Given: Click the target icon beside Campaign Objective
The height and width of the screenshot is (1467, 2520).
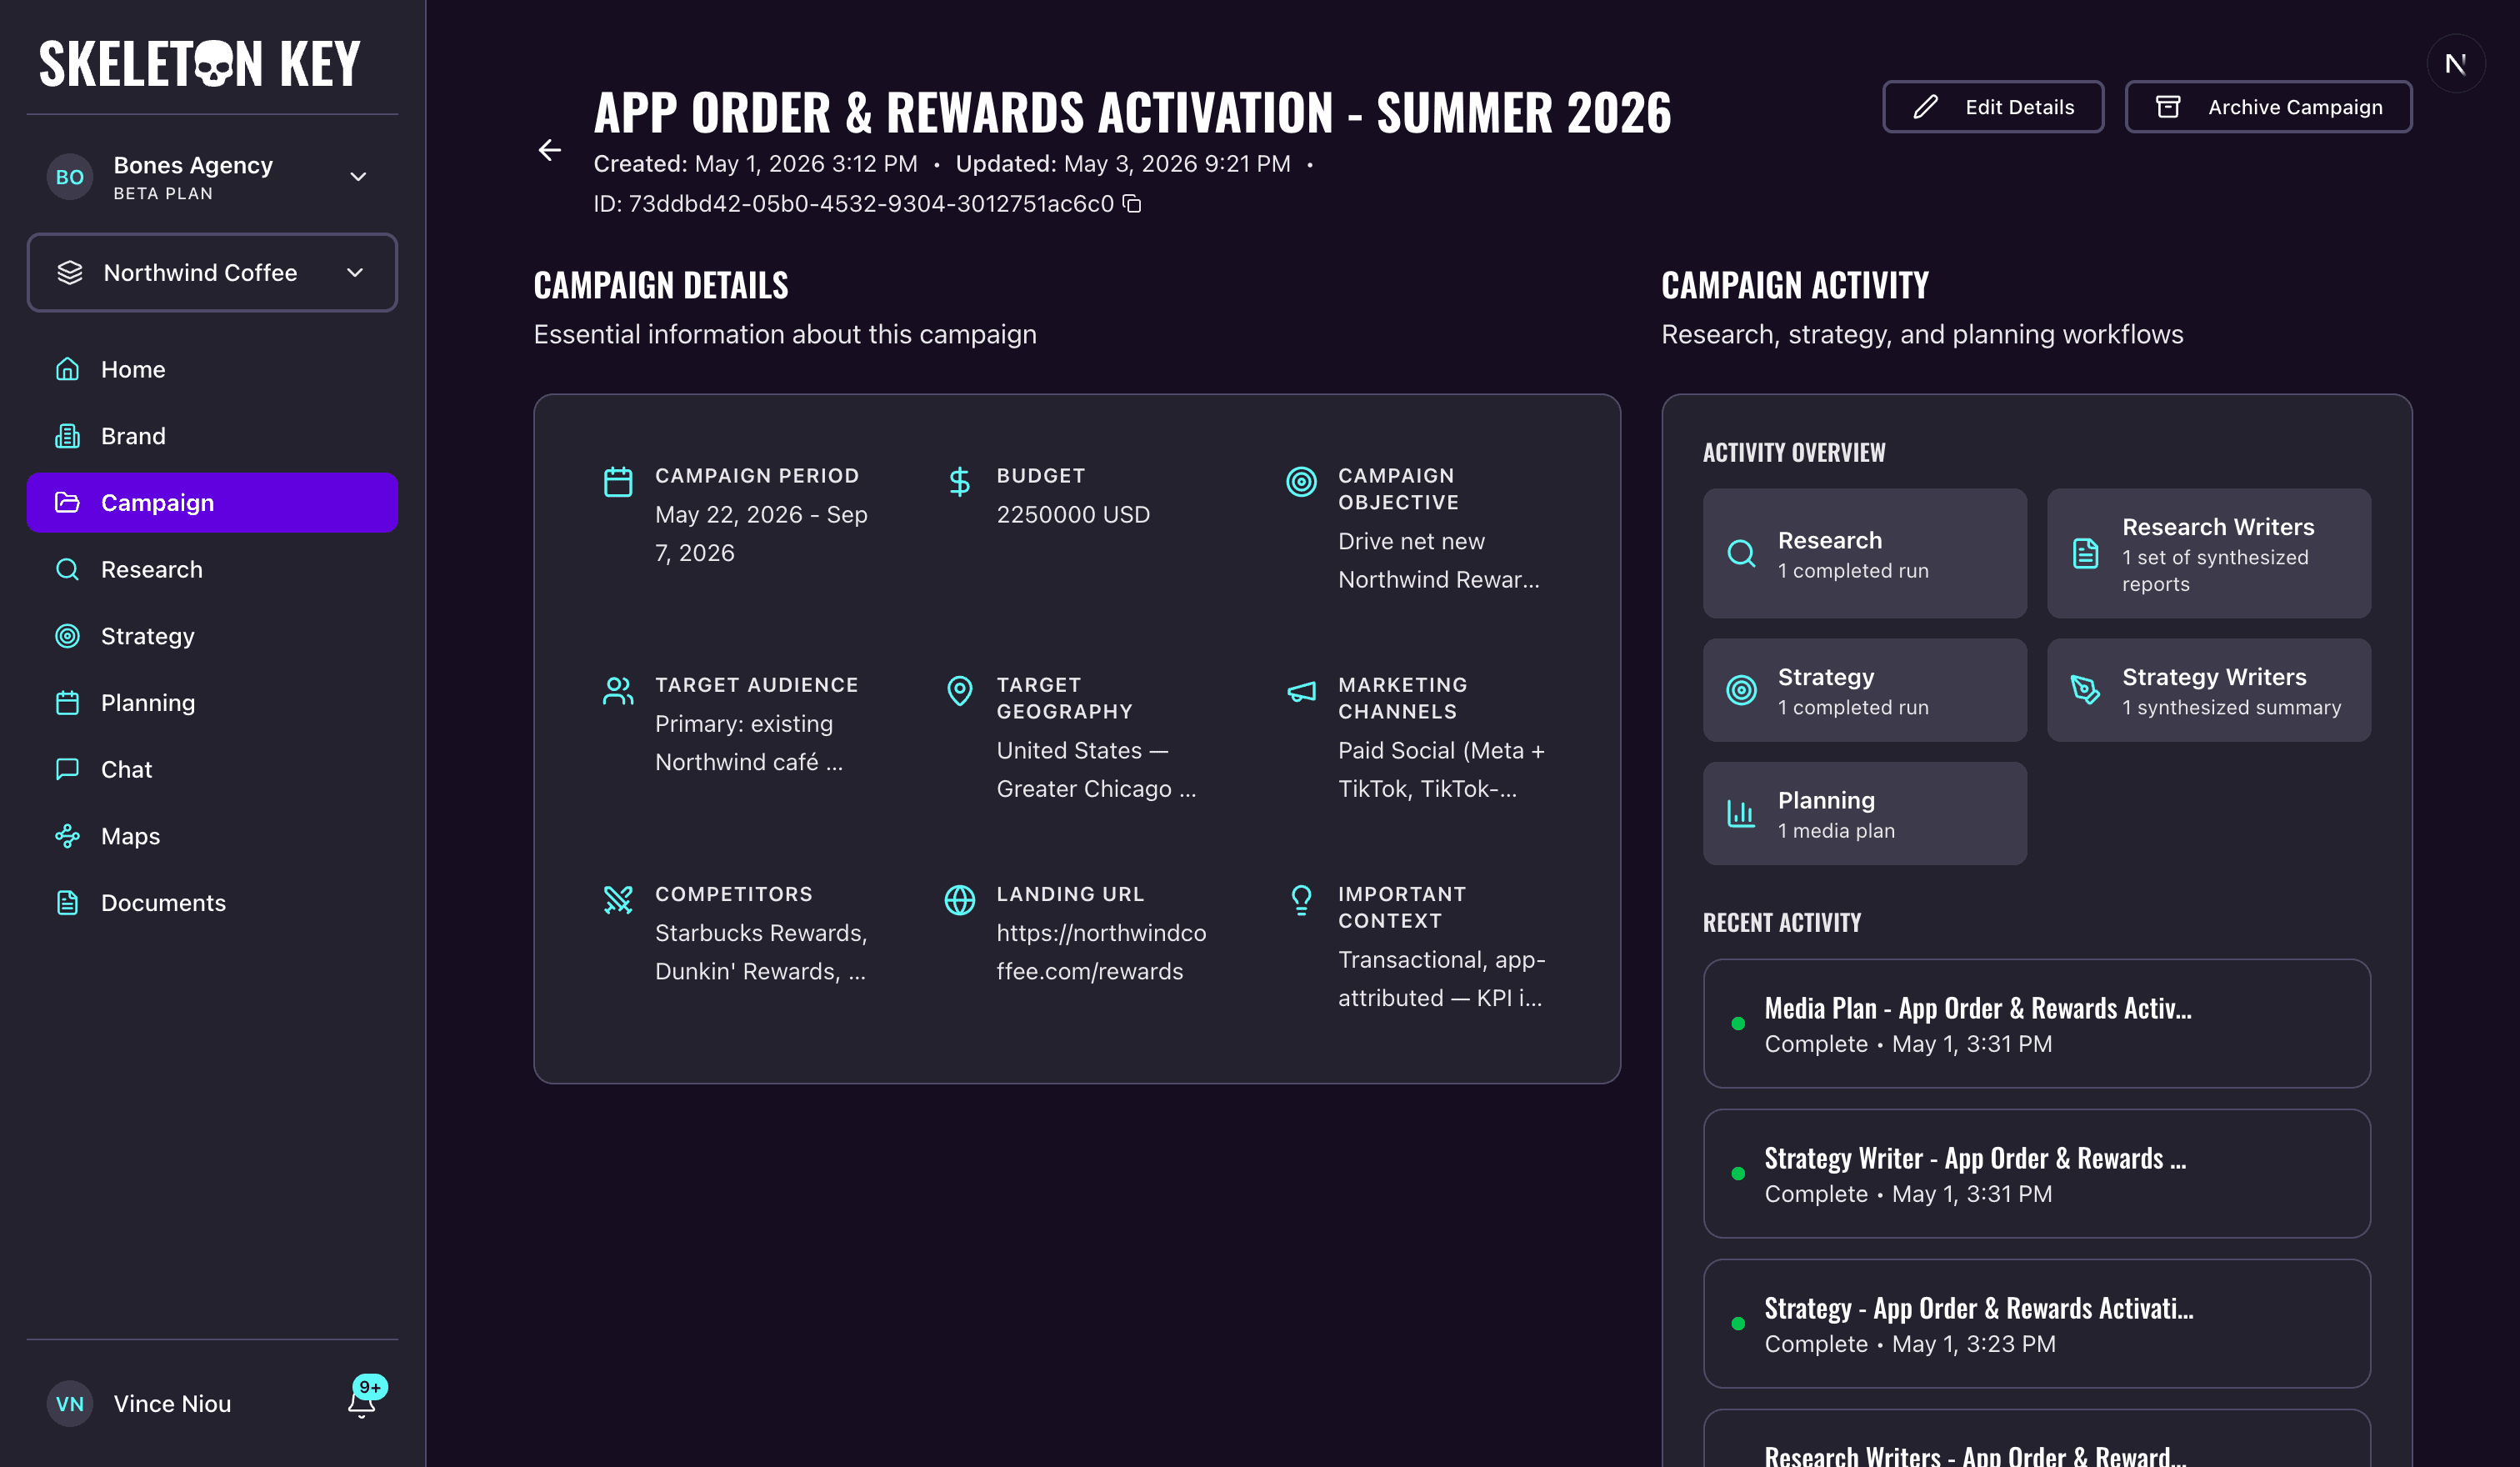Looking at the screenshot, I should point(1301,482).
